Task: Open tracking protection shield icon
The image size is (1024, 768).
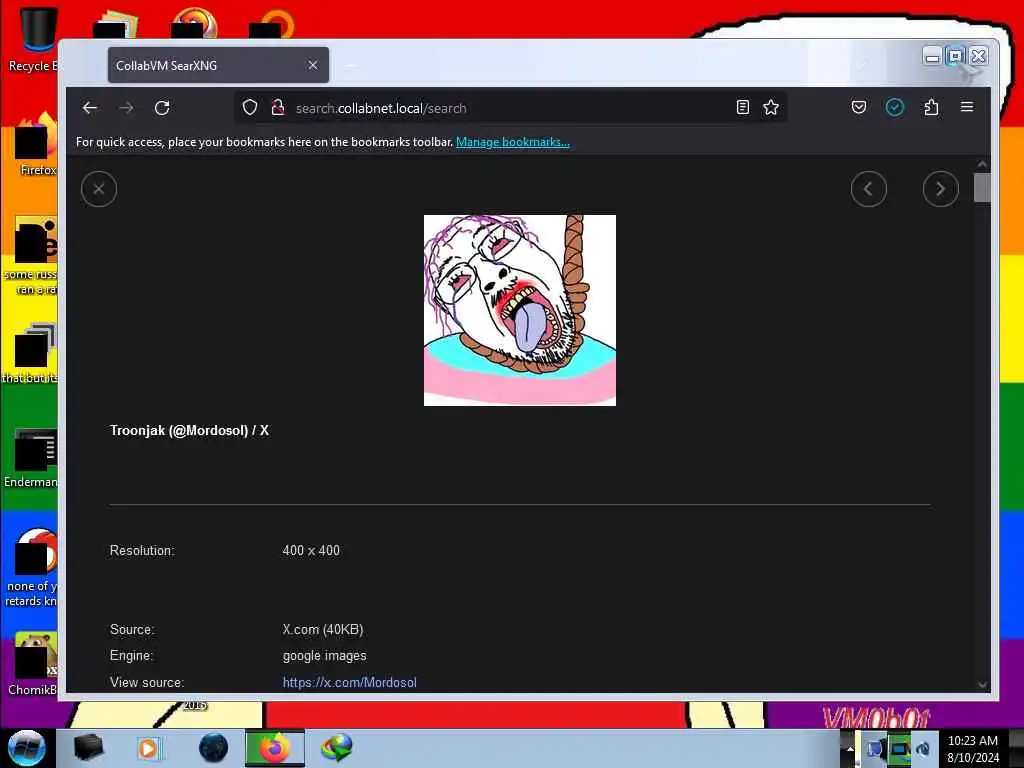Action: pos(249,108)
